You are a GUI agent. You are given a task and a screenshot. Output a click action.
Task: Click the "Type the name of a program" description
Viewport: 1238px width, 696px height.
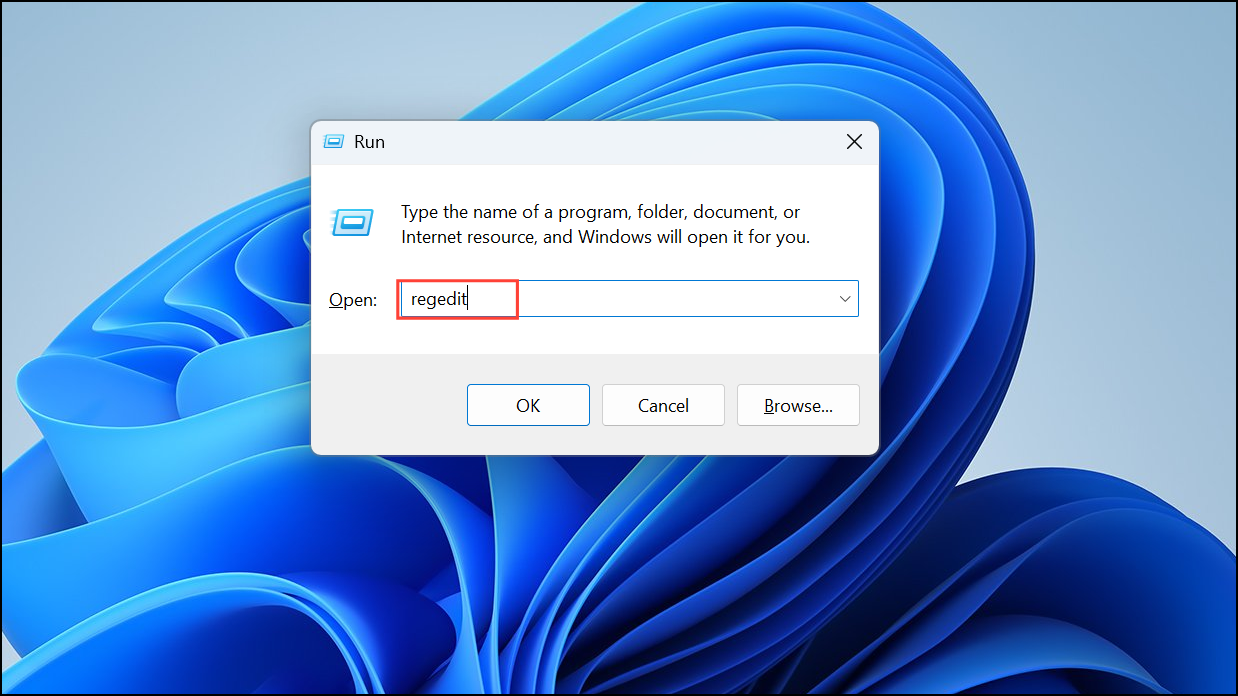(x=605, y=225)
